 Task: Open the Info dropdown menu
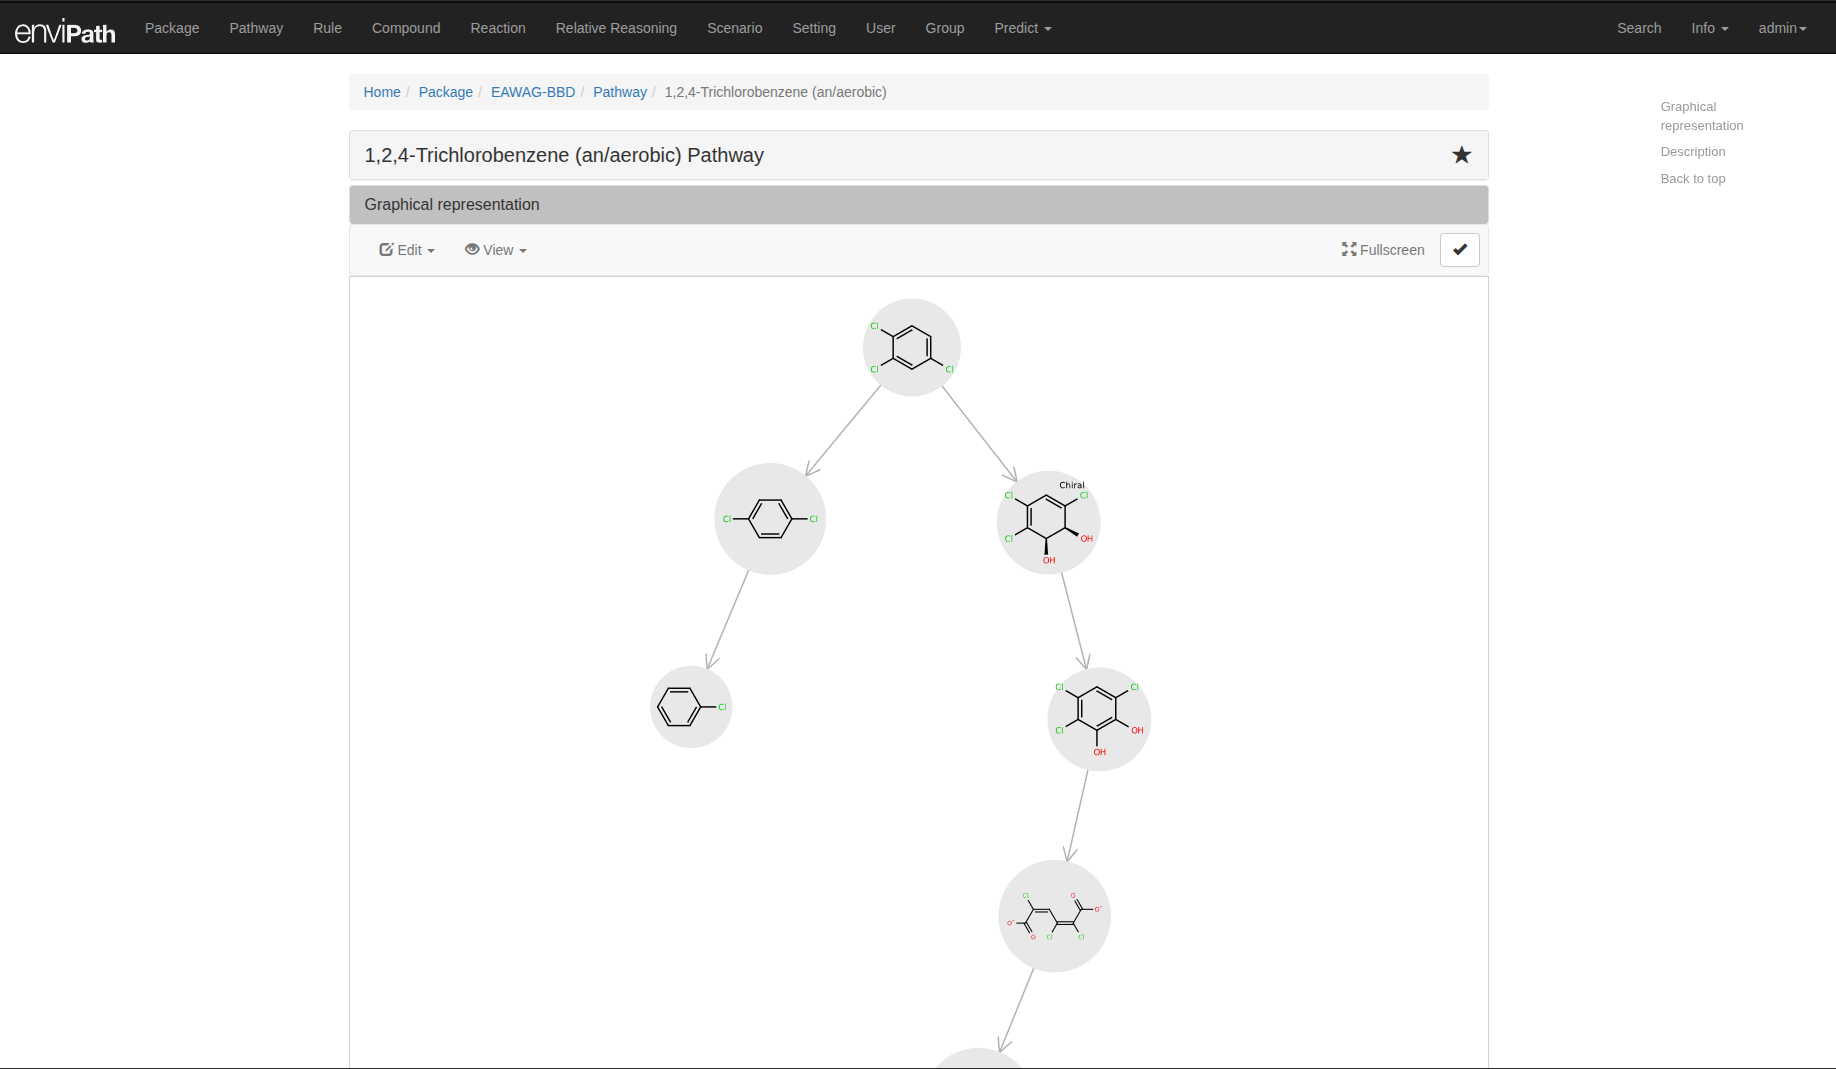1709,28
